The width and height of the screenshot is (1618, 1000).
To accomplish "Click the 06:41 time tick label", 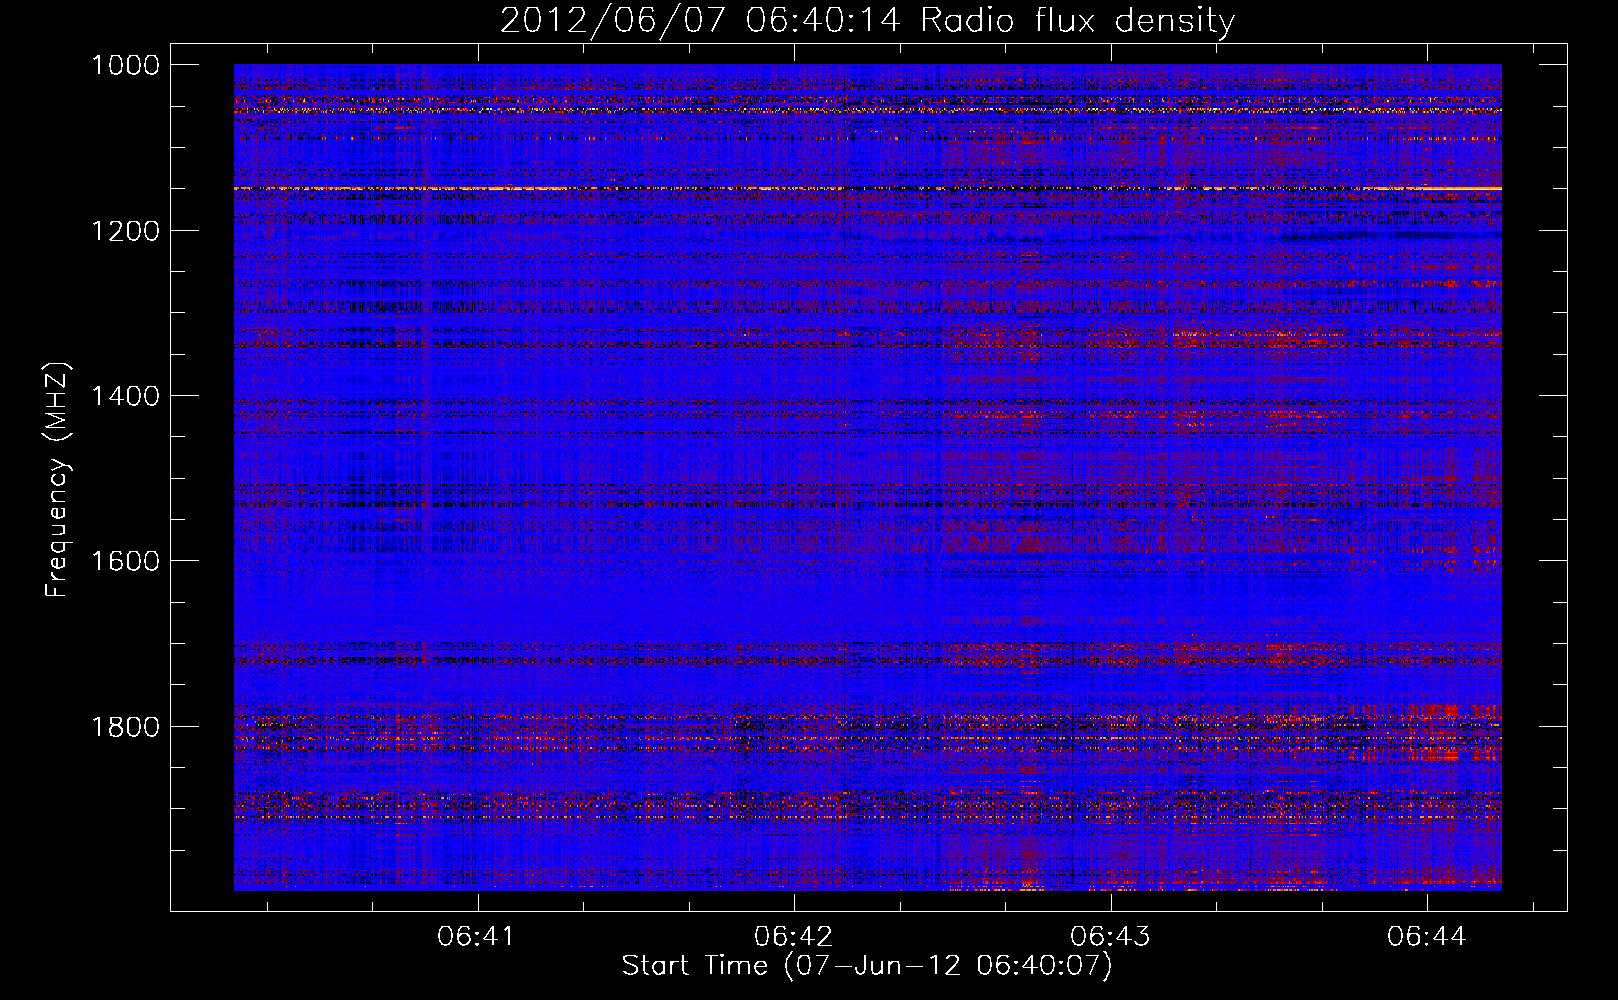I will [x=476, y=936].
